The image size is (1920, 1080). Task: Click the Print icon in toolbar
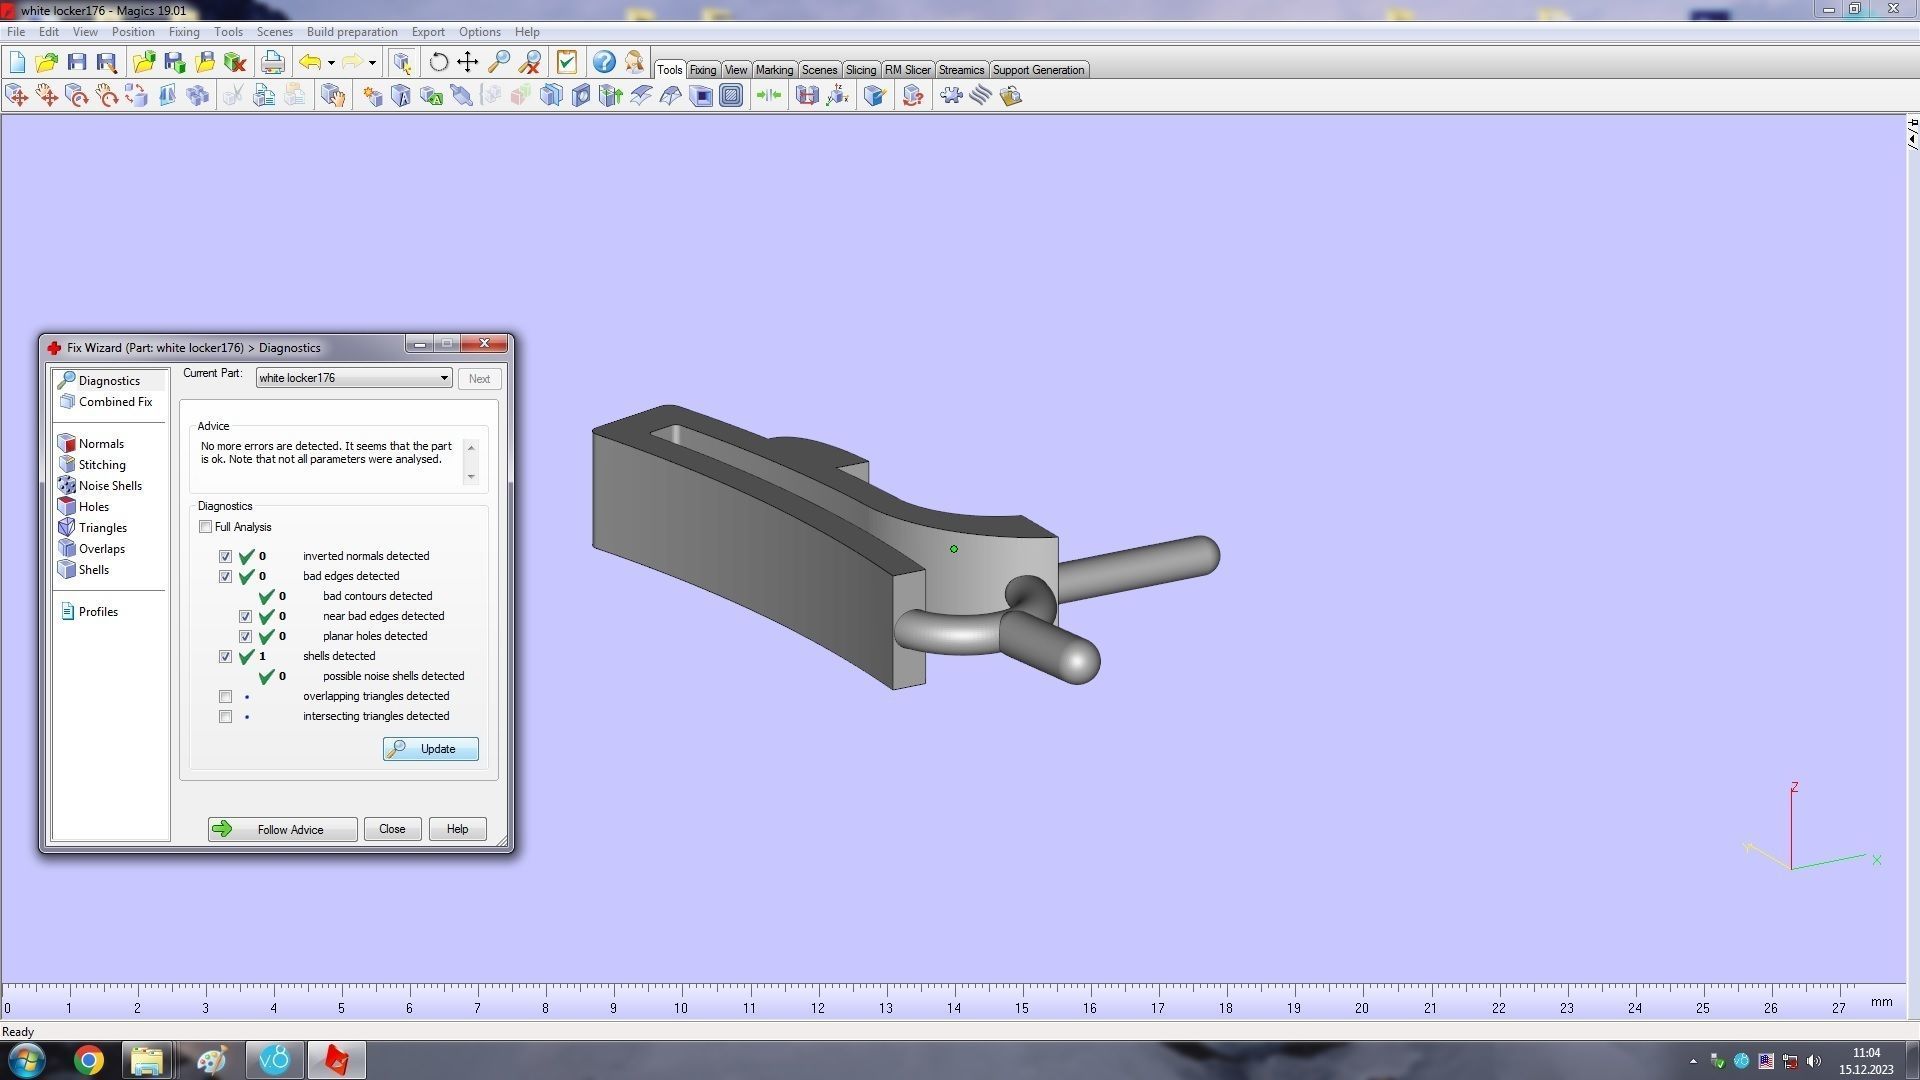point(272,63)
